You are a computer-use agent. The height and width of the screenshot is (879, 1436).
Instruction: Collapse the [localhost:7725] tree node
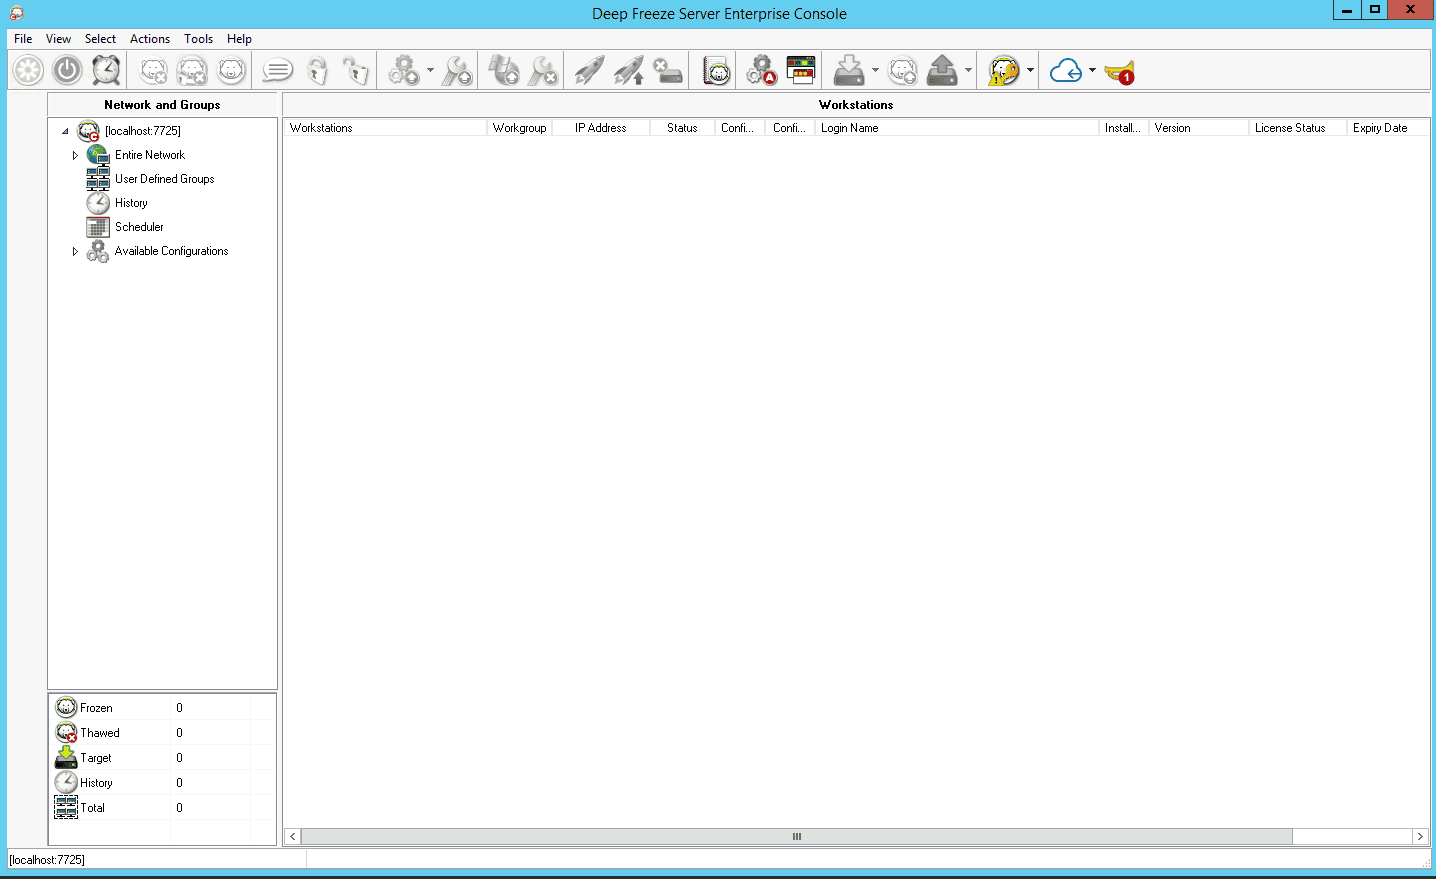[x=65, y=131]
